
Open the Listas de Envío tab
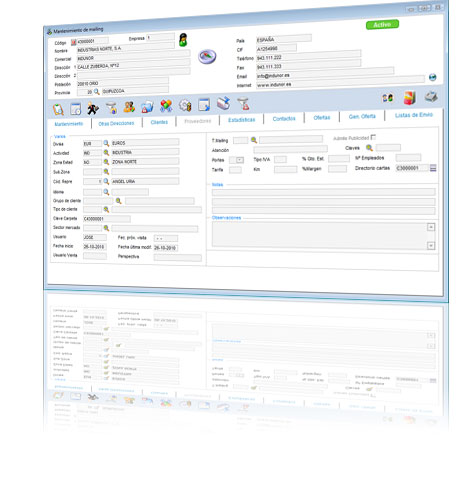click(414, 115)
